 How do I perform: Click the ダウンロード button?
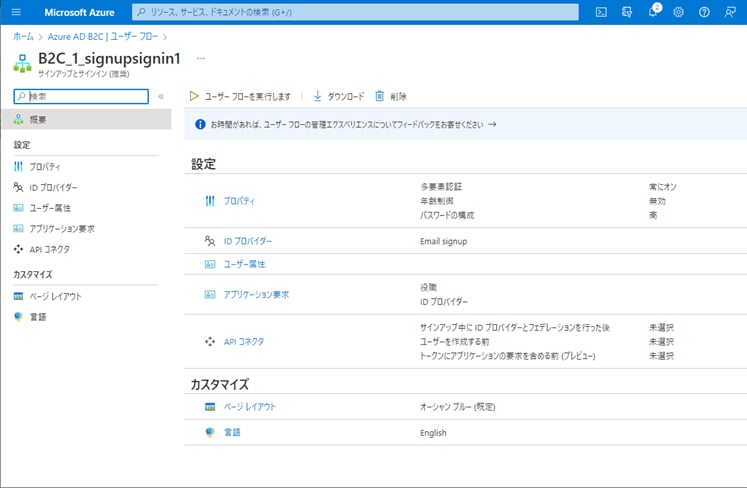pos(339,96)
